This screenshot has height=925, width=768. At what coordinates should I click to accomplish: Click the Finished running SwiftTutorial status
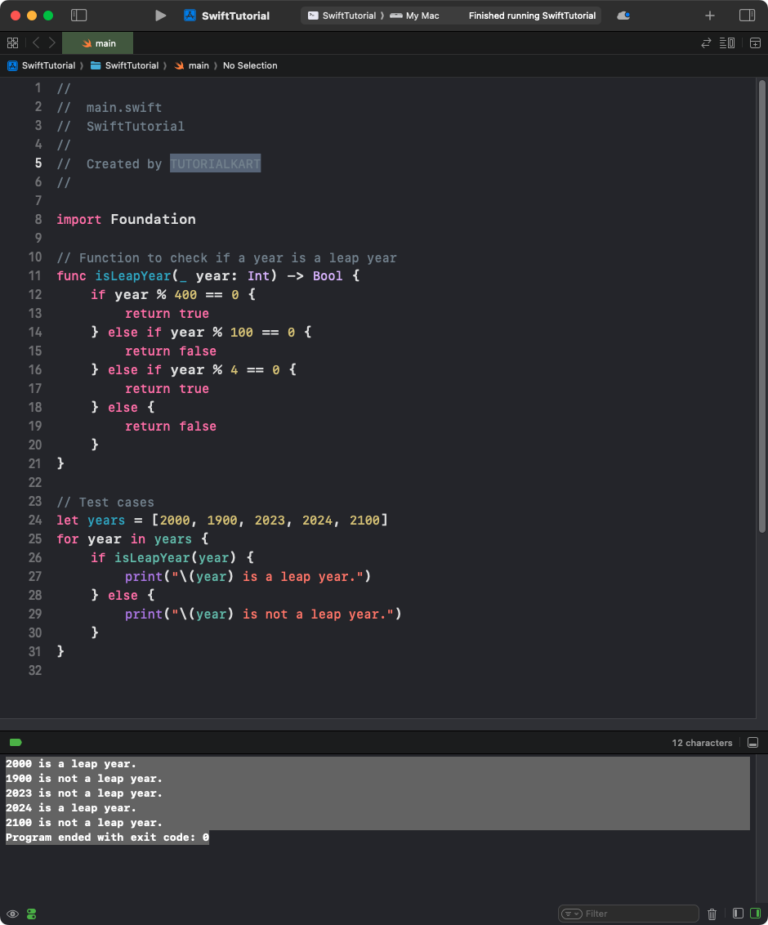click(x=531, y=16)
